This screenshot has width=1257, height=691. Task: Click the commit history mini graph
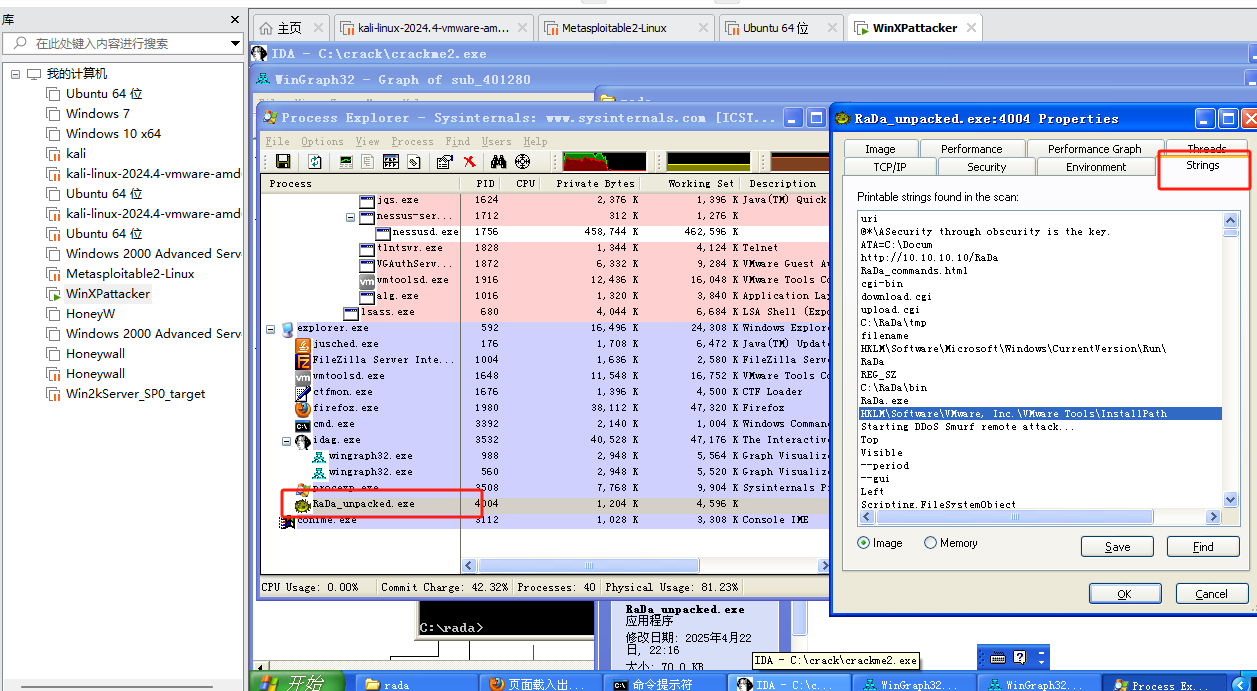[x=708, y=161]
